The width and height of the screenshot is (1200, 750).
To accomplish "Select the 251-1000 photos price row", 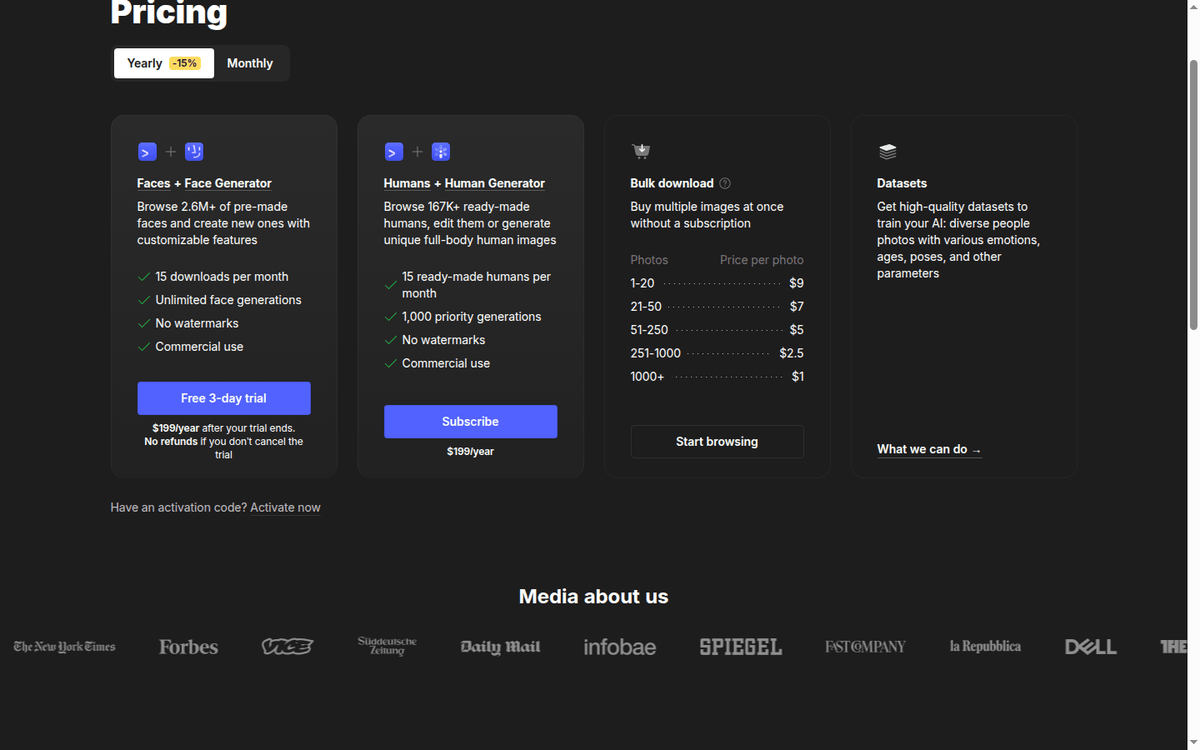I will [717, 353].
